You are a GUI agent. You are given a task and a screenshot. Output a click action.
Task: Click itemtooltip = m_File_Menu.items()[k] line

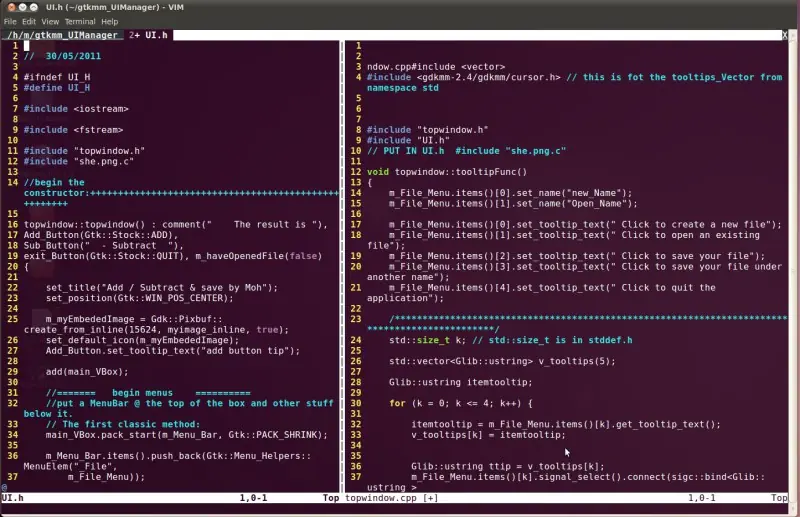(566, 424)
